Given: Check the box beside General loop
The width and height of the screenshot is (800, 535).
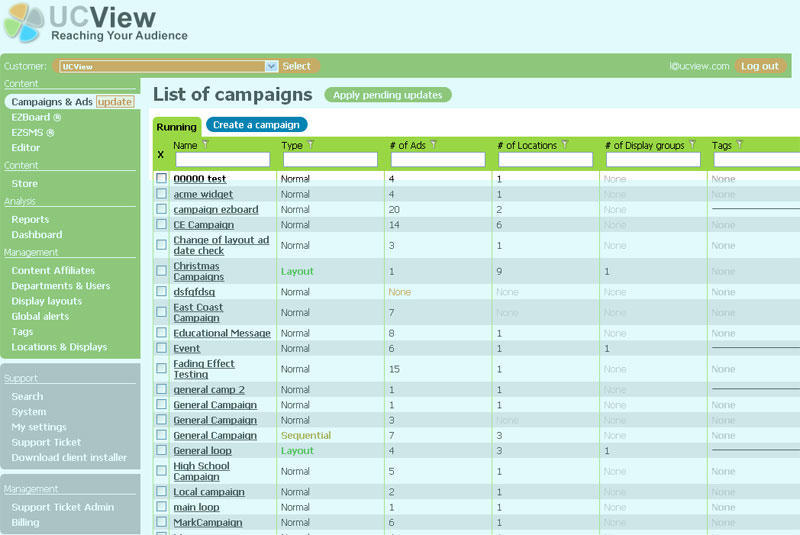Looking at the screenshot, I should click(161, 450).
